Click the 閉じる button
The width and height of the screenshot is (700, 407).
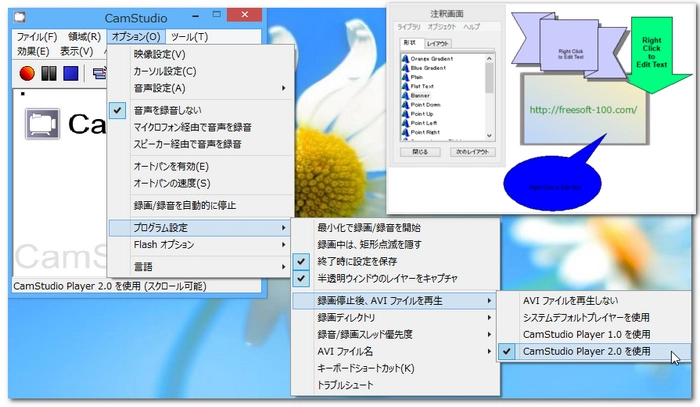pyautogui.click(x=417, y=153)
